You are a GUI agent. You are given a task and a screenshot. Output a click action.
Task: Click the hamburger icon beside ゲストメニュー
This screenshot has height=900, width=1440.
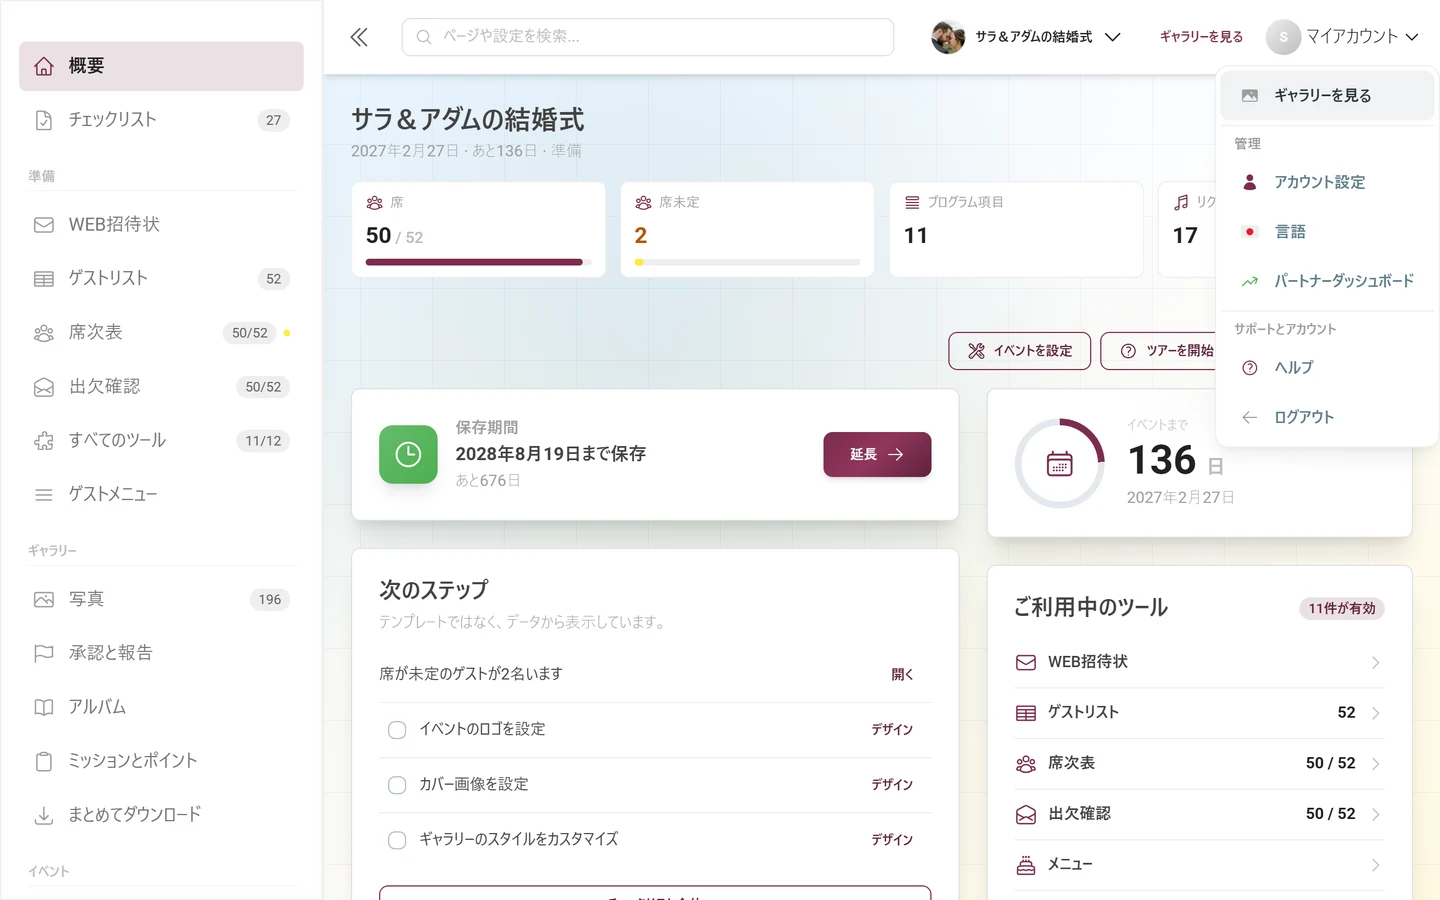(x=44, y=495)
